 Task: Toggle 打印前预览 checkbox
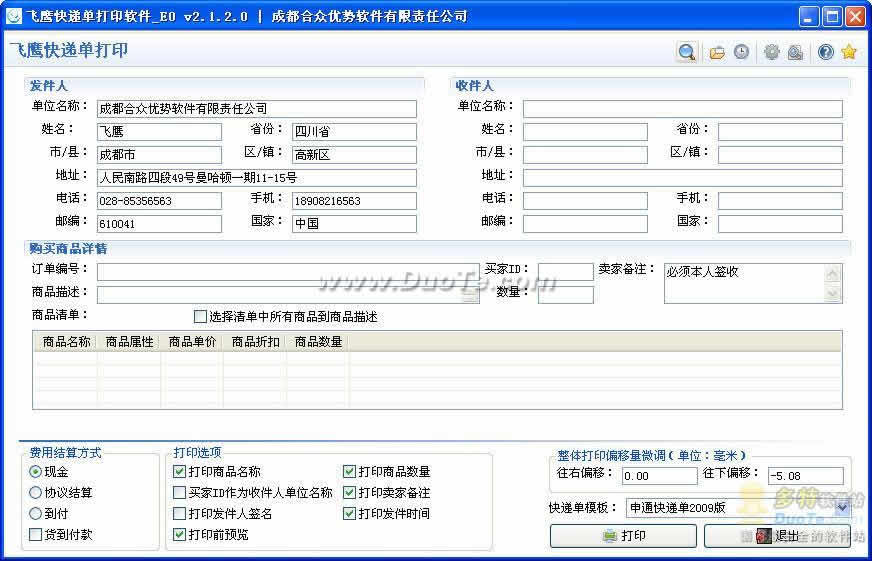[179, 534]
